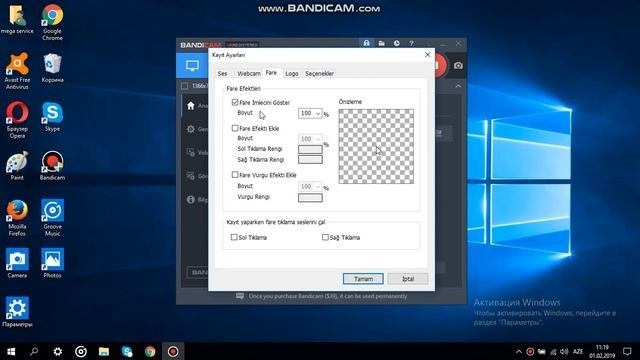640x360 pixels.
Task: Open Photos desktop shortcut
Action: coord(52,264)
